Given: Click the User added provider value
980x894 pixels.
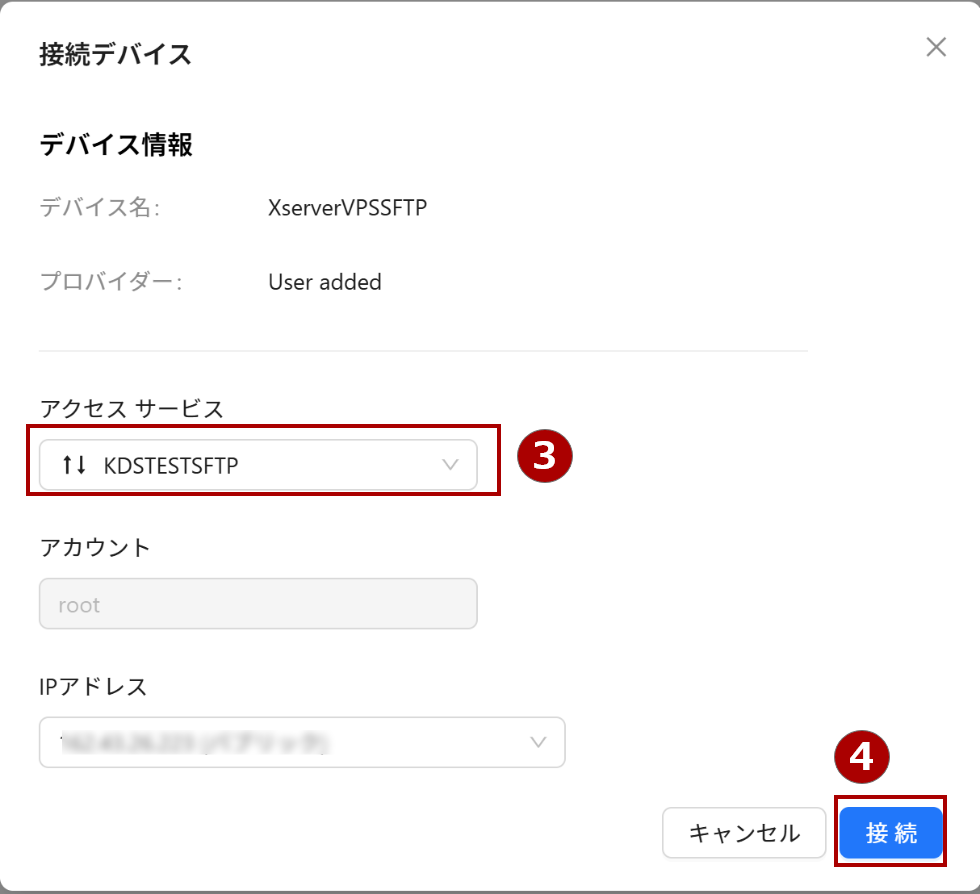Looking at the screenshot, I should coord(325,282).
